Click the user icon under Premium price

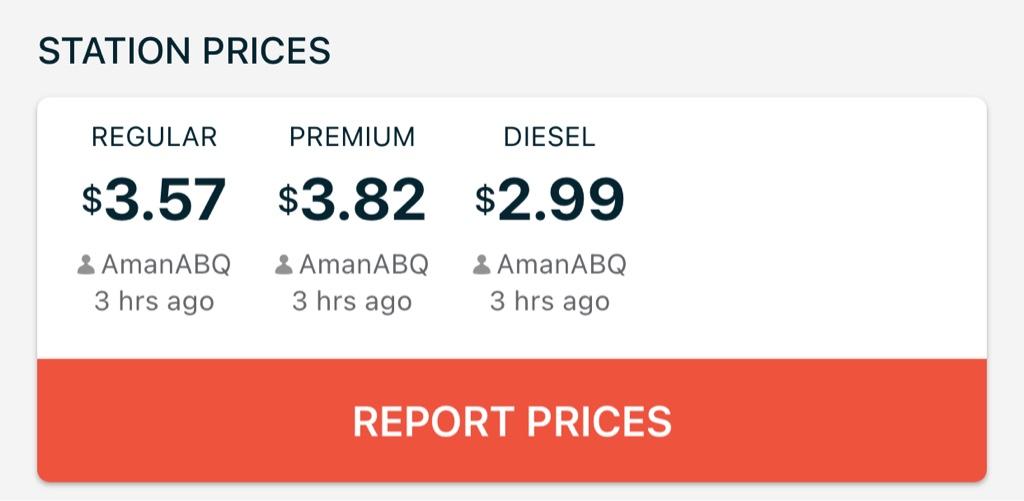tap(284, 265)
